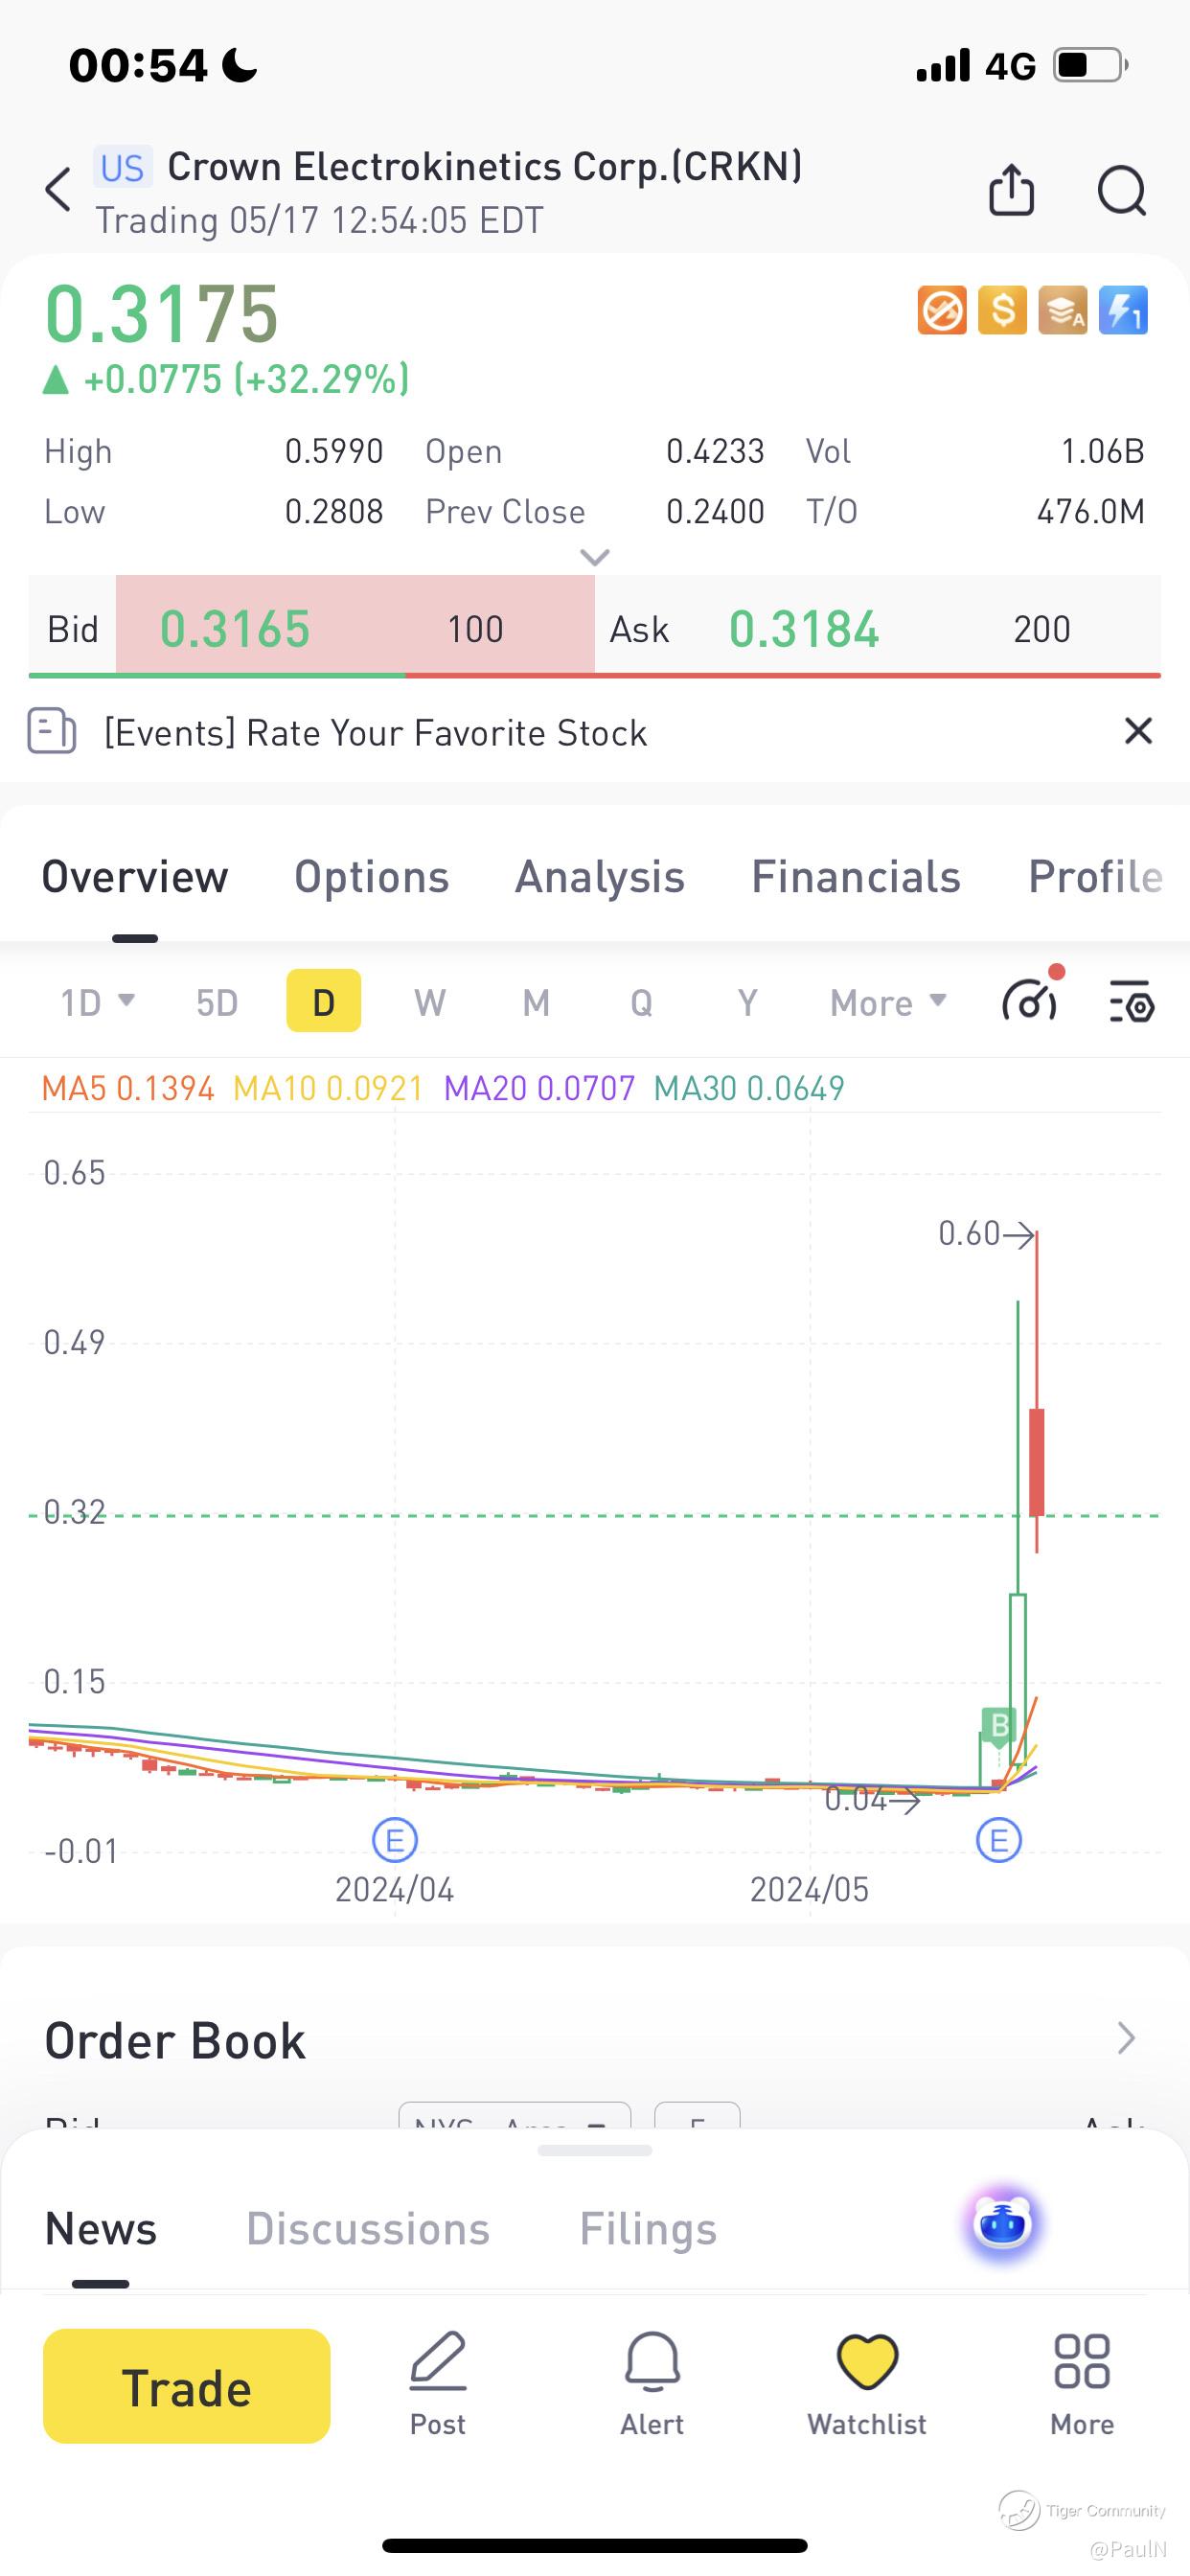Open the News tab
Viewport: 1190px width, 2576px height.
pos(101,2228)
